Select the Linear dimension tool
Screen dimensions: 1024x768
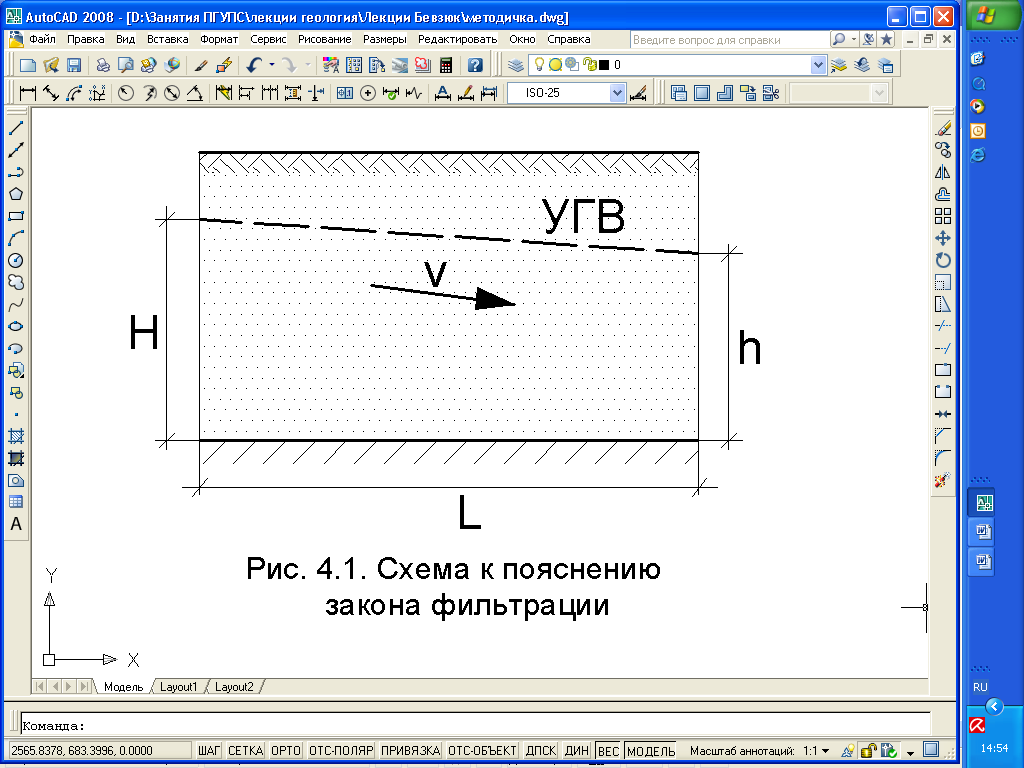point(27,93)
